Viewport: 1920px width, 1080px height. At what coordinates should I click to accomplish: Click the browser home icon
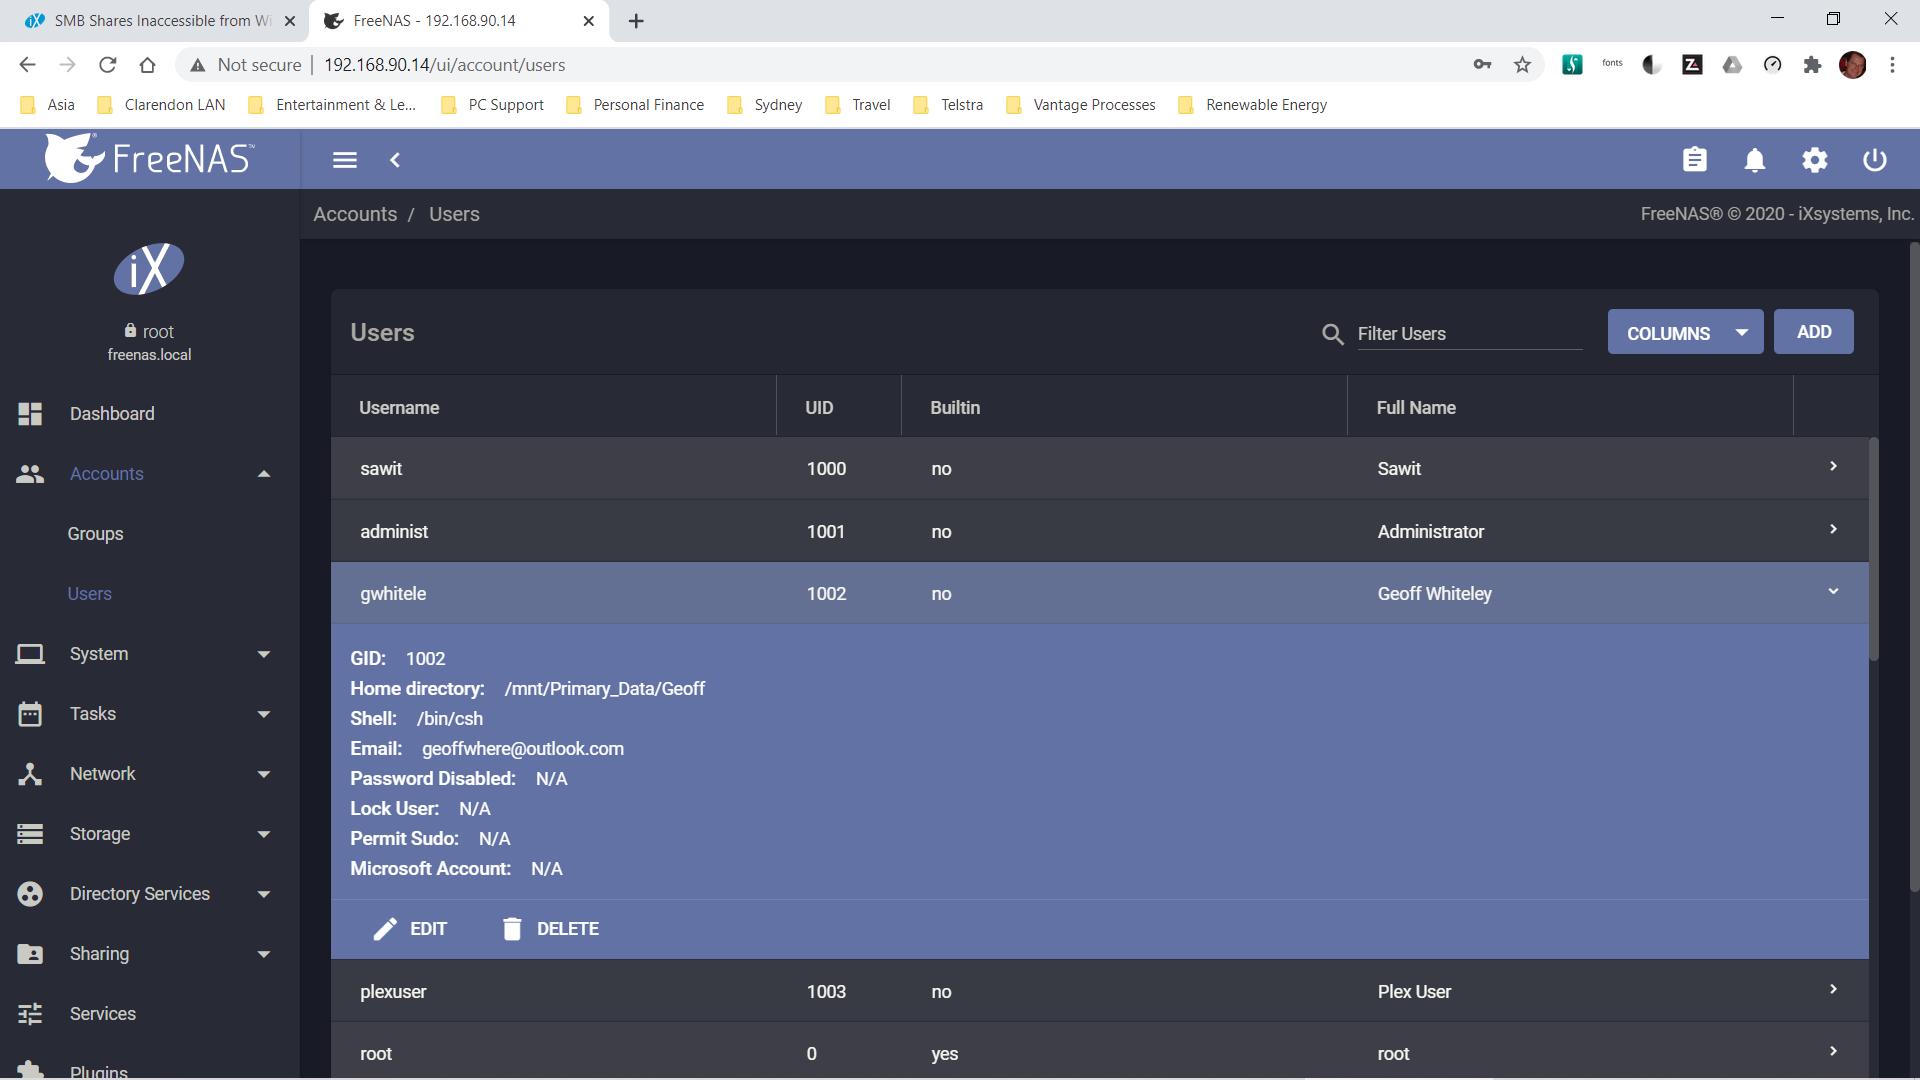(147, 65)
